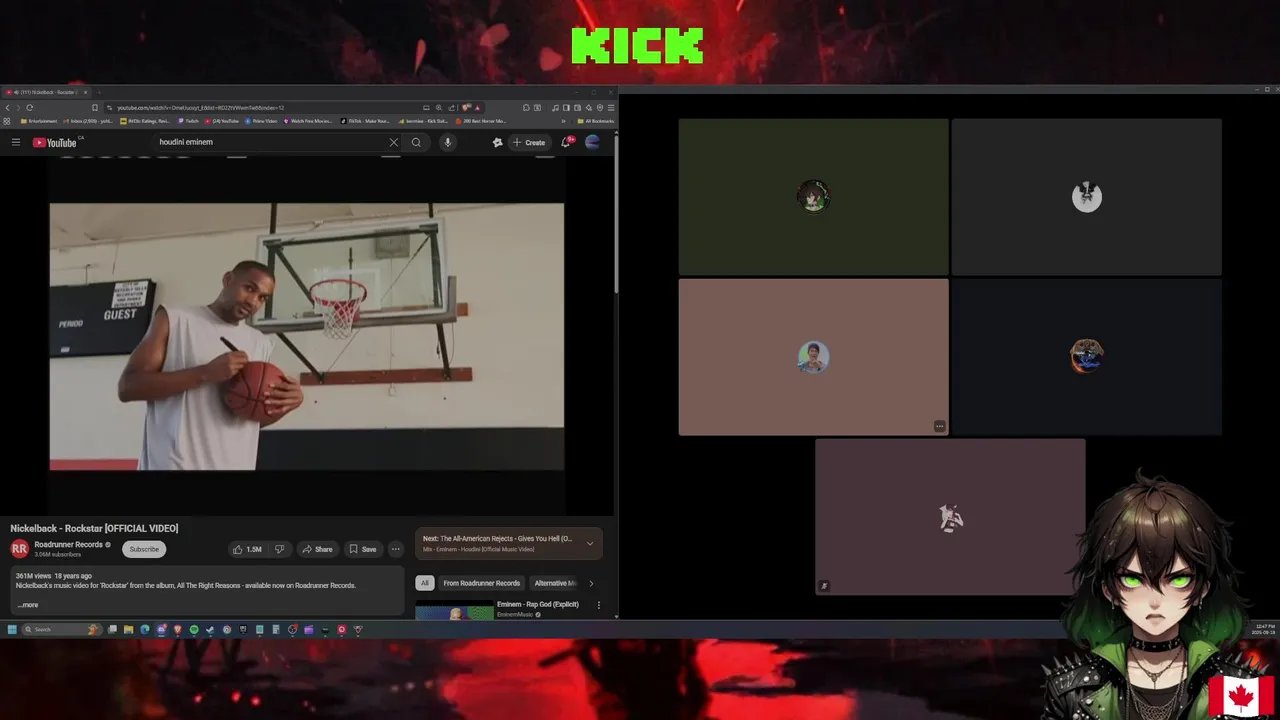The width and height of the screenshot is (1280, 720).
Task: Open the apps grid in the bookmarks bar
Action: click(x=7, y=121)
